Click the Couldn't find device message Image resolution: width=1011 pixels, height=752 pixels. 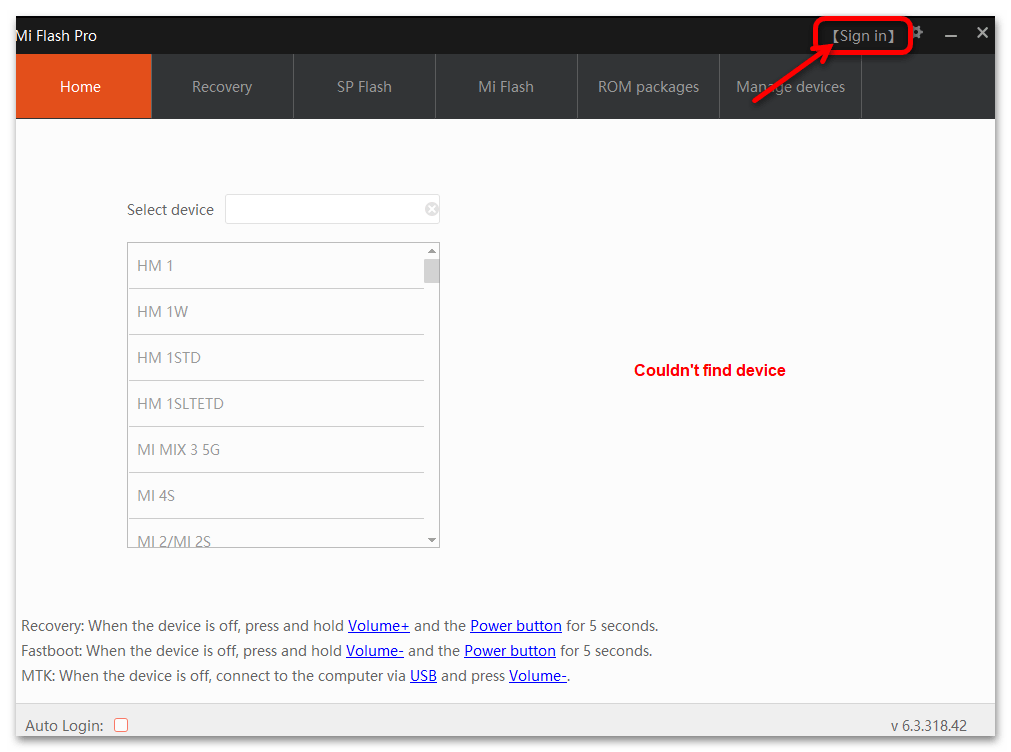pos(709,370)
